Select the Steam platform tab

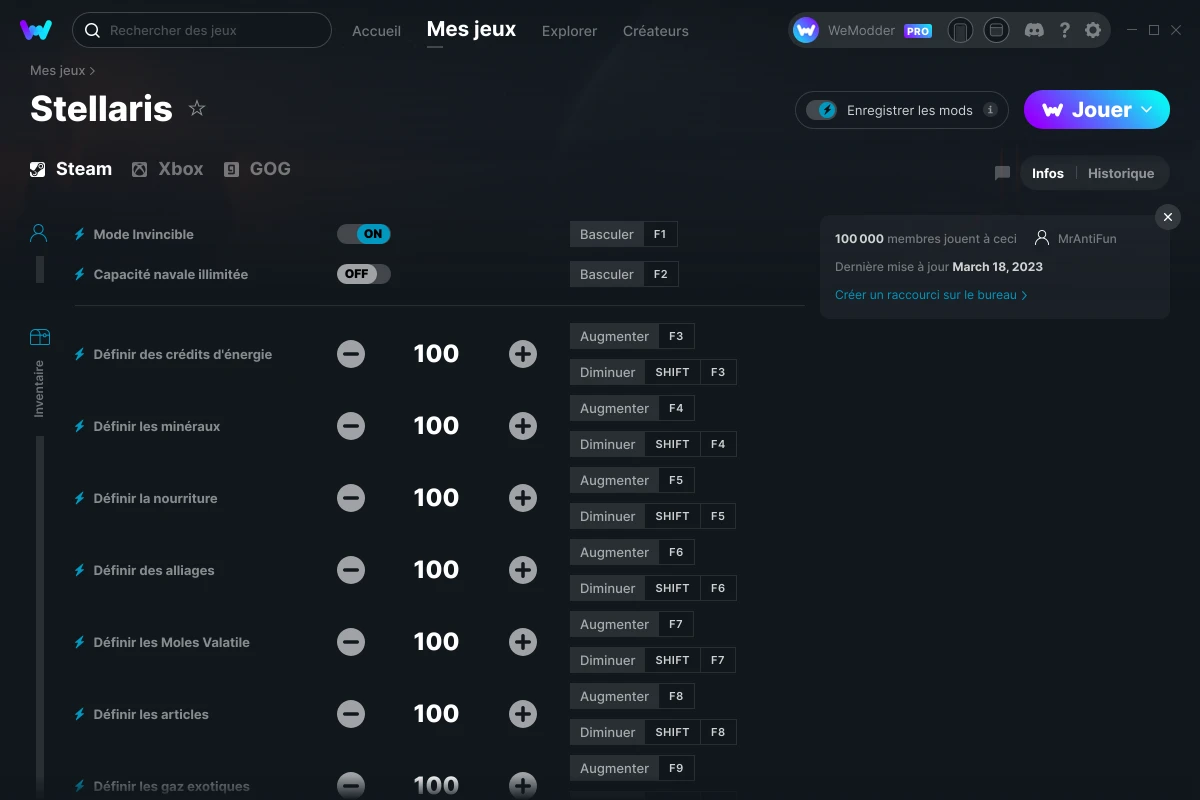click(x=71, y=169)
